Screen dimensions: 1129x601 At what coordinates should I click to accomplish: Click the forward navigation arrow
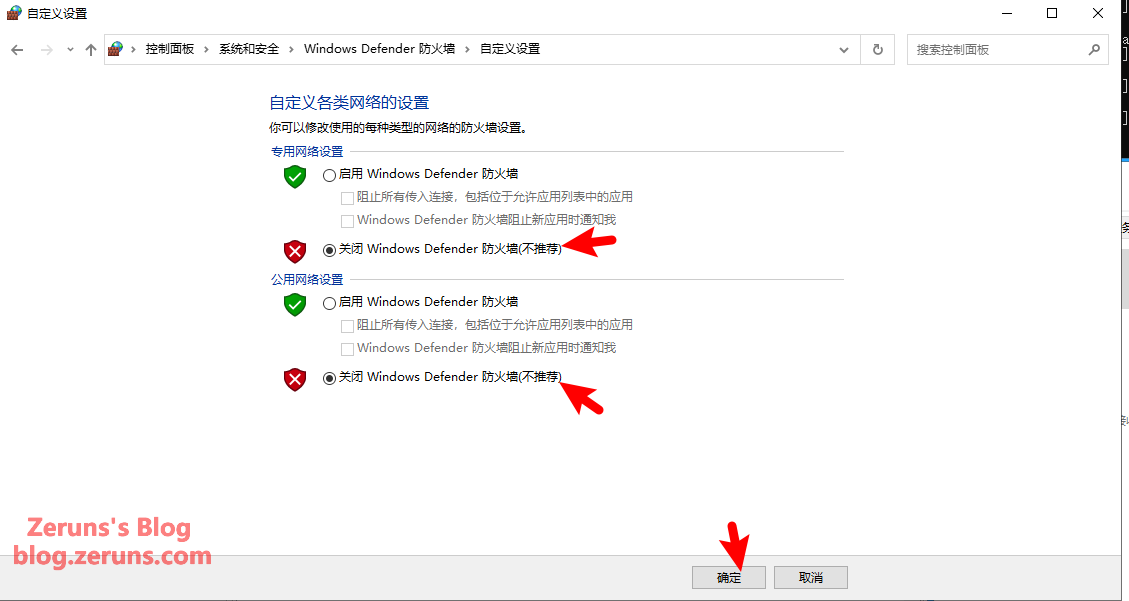(47, 50)
